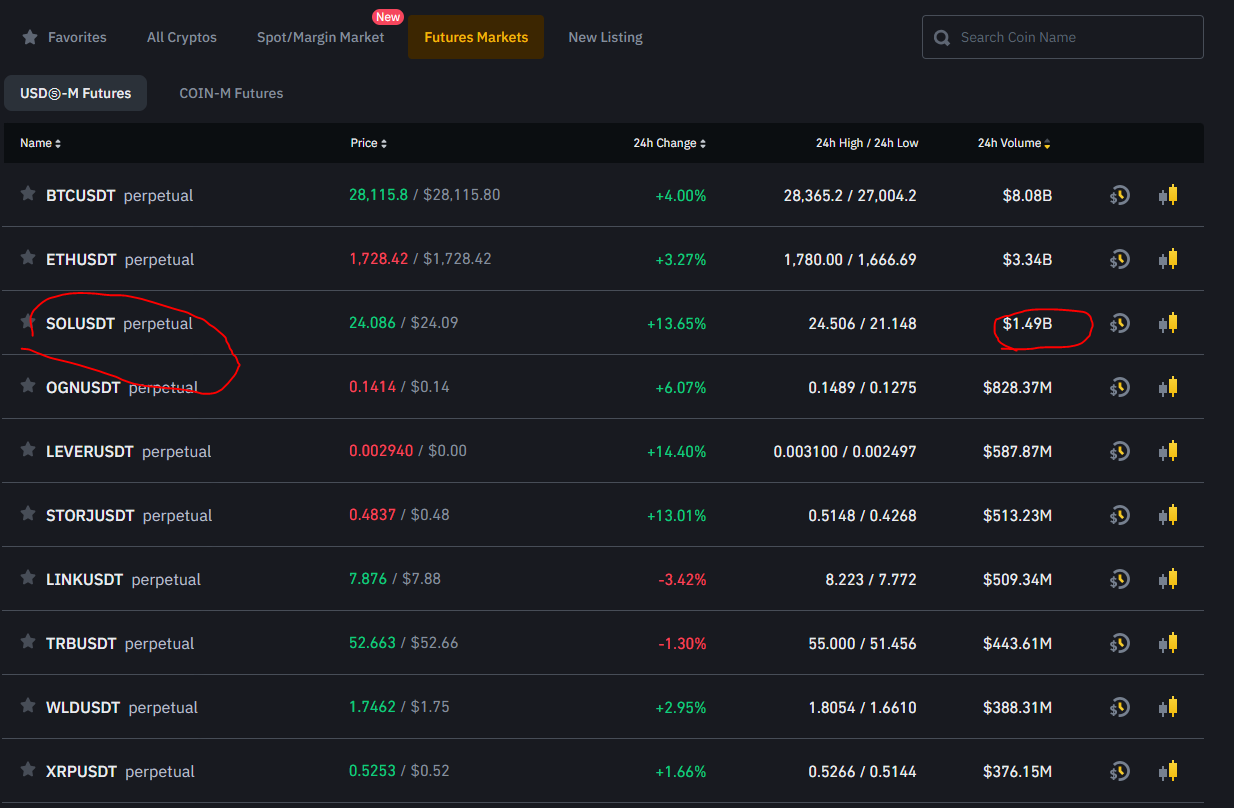Switch to COIN-M Futures sub-tab
Viewport: 1234px width, 808px height.
point(231,93)
